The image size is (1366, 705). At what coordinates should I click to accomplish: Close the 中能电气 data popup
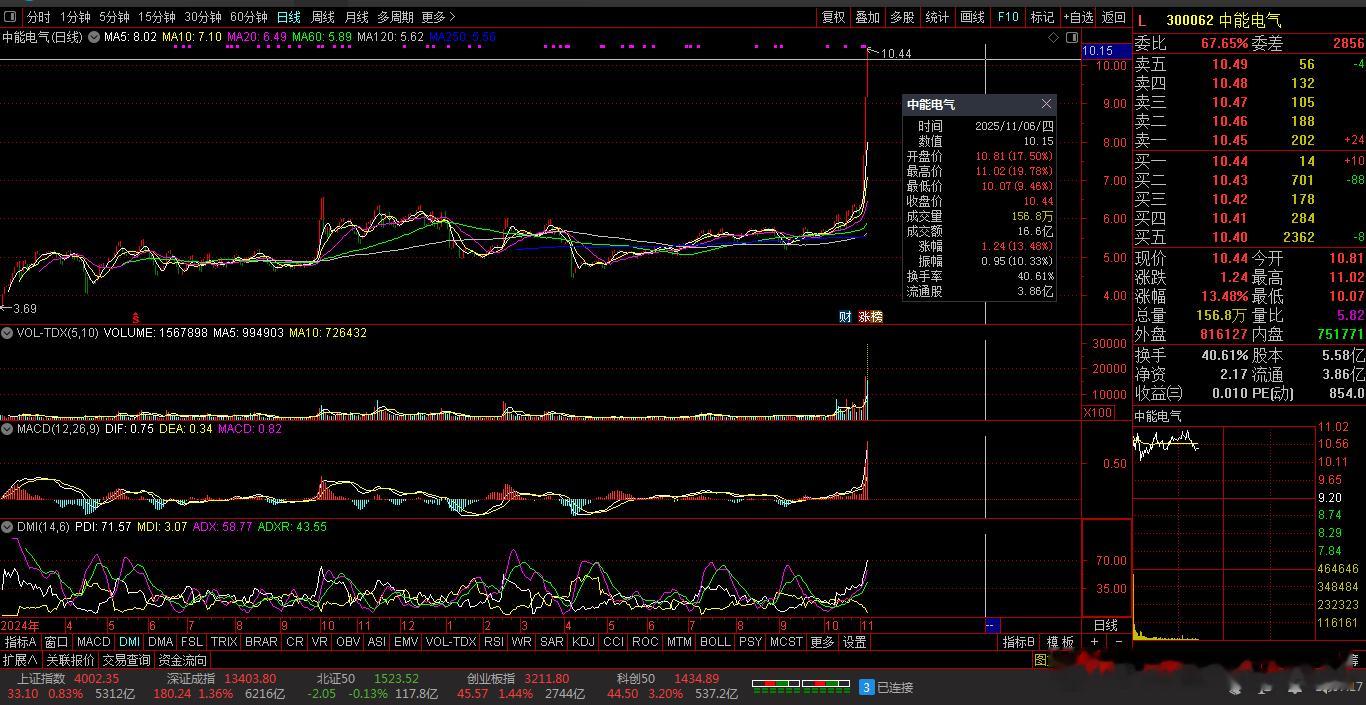click(1046, 104)
